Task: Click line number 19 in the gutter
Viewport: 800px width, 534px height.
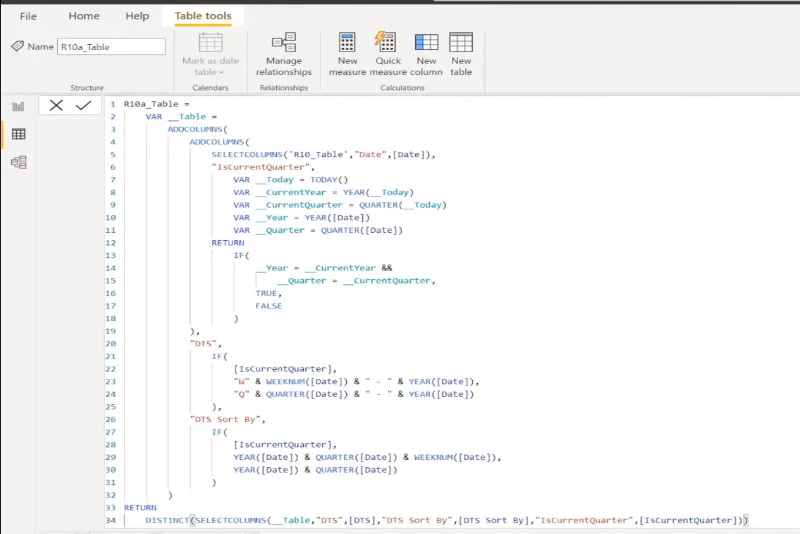Action: [x=111, y=331]
